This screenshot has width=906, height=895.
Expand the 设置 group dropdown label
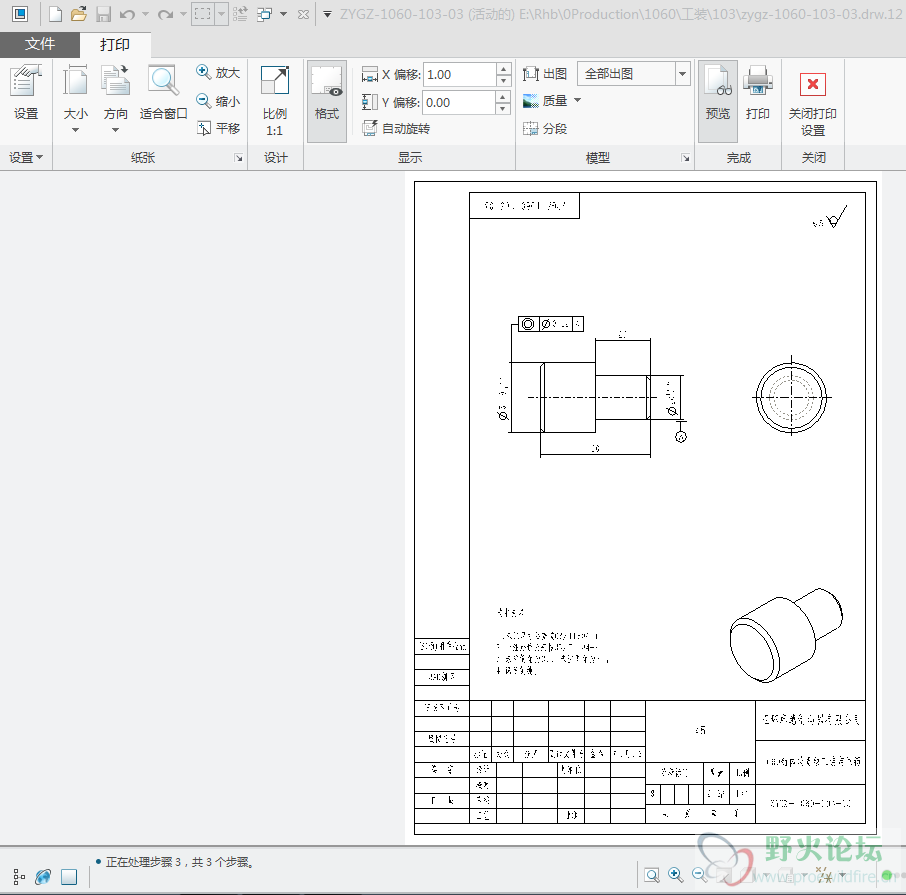coord(26,158)
